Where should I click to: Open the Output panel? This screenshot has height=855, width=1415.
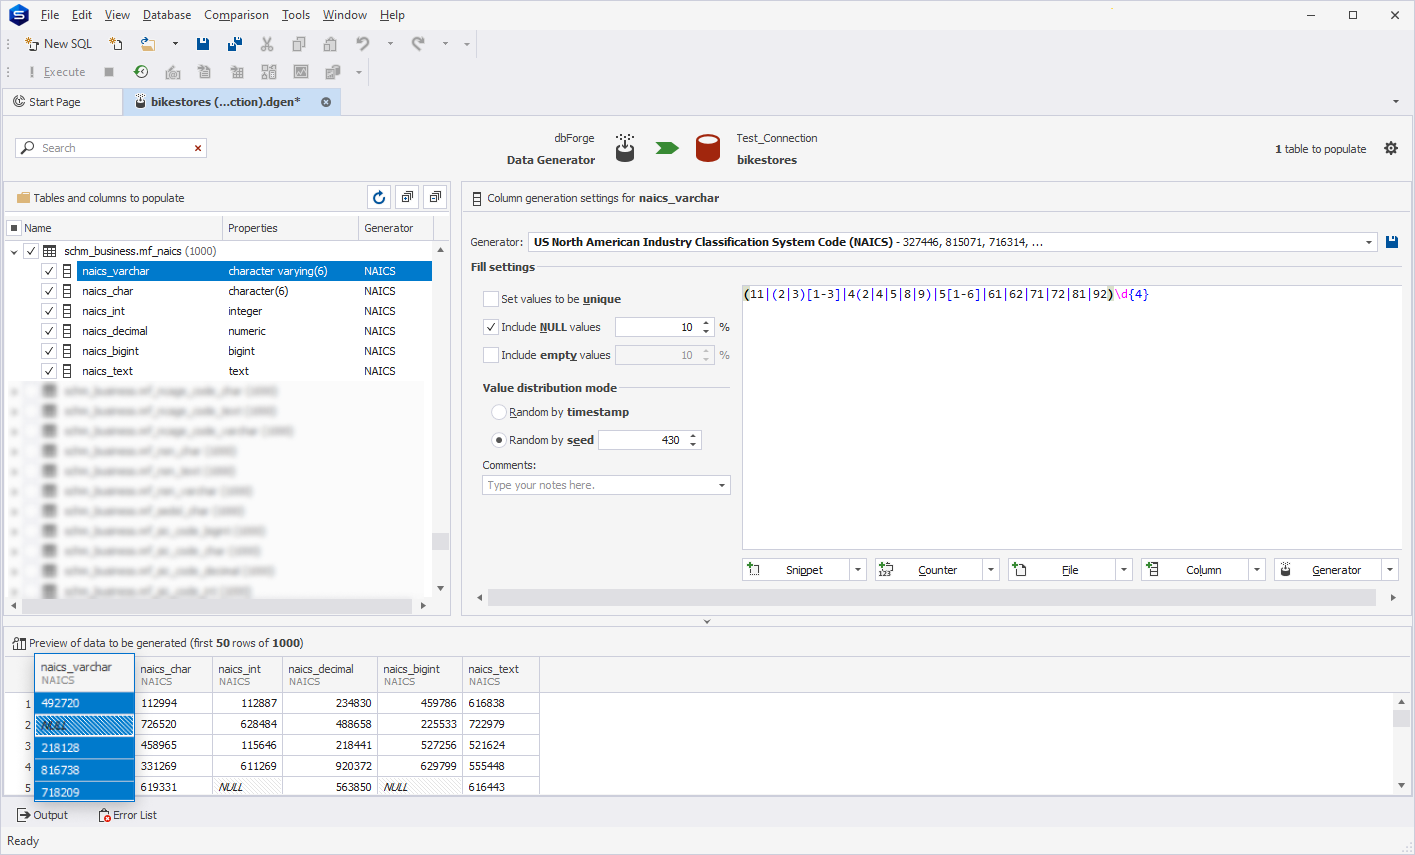[x=42, y=815]
